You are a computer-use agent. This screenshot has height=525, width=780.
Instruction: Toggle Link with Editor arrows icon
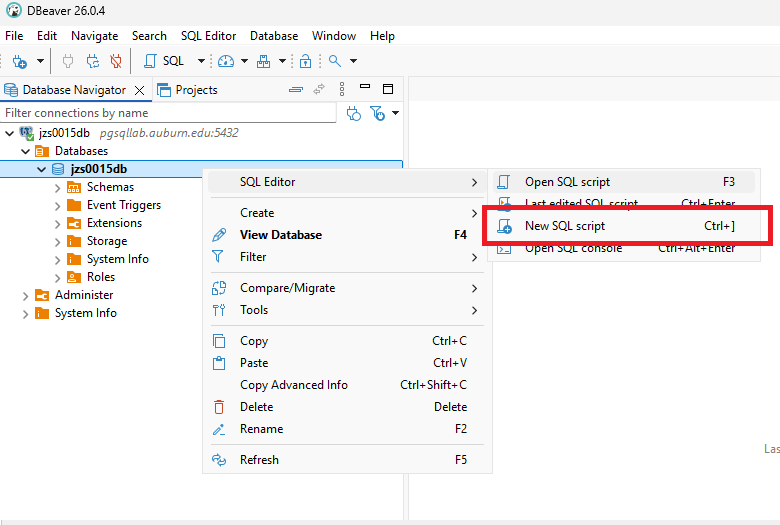point(319,89)
